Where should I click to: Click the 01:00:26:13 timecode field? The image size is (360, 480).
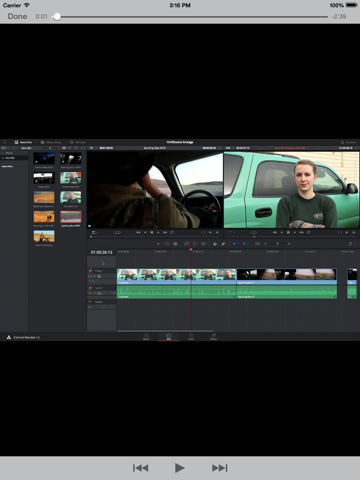tap(101, 252)
